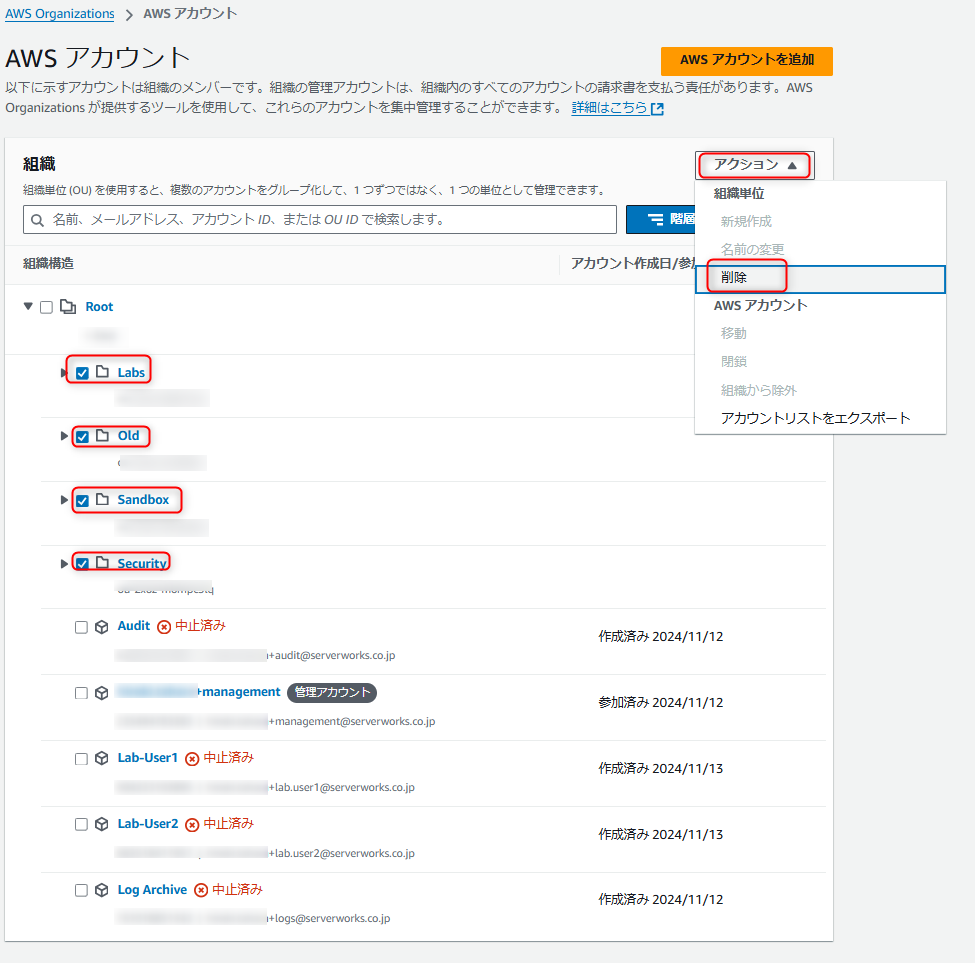Open the Sandbox OU link
Viewport: 975px width, 963px height.
[x=143, y=500]
